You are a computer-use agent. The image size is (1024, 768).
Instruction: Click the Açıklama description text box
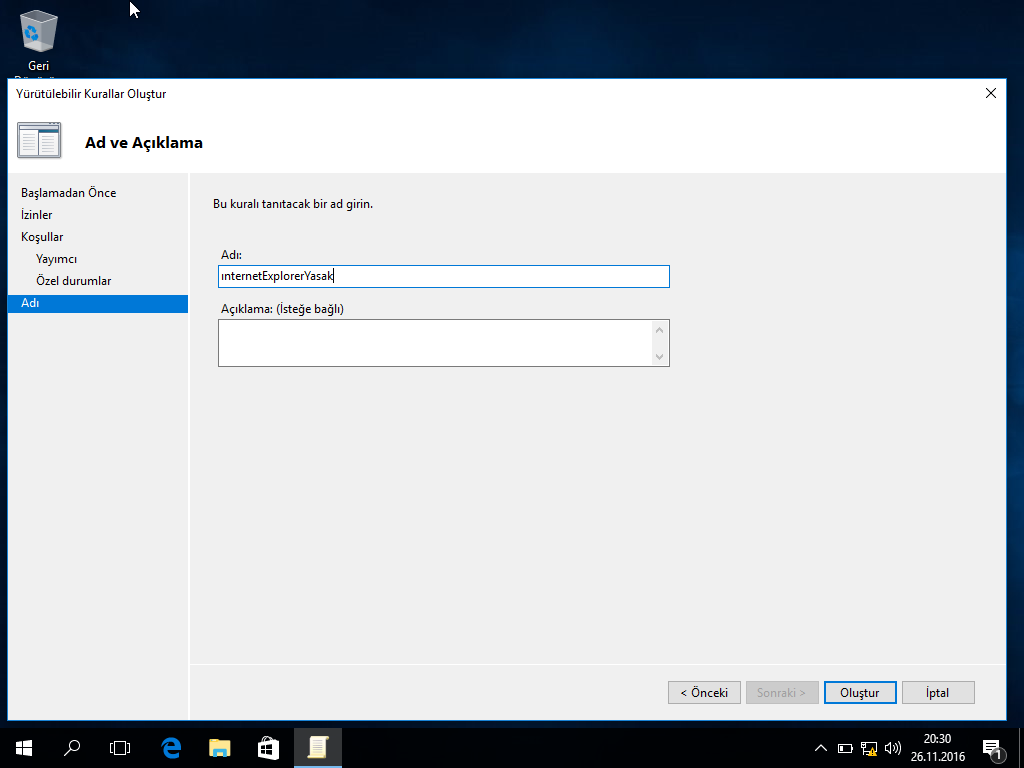tap(435, 343)
